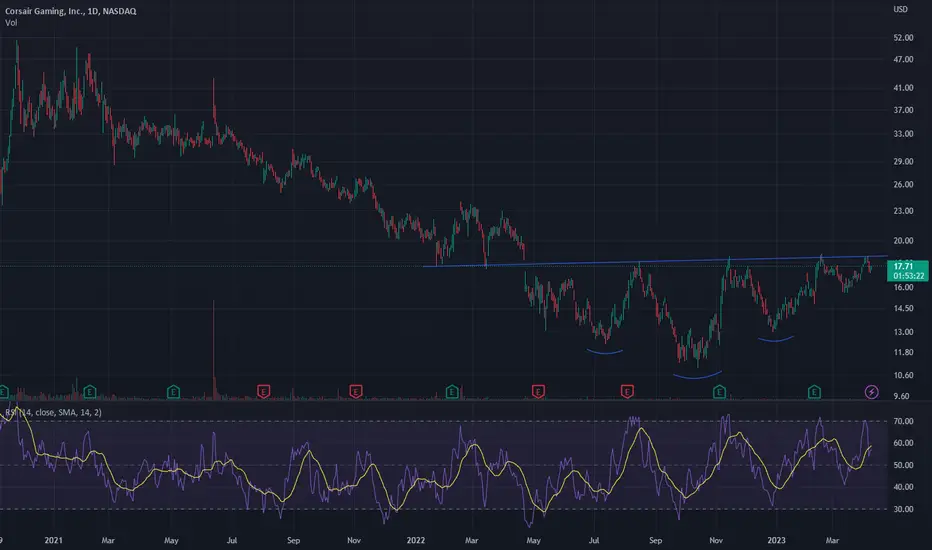Click the 13.00 price scale label
932x550 pixels.
coord(903,332)
